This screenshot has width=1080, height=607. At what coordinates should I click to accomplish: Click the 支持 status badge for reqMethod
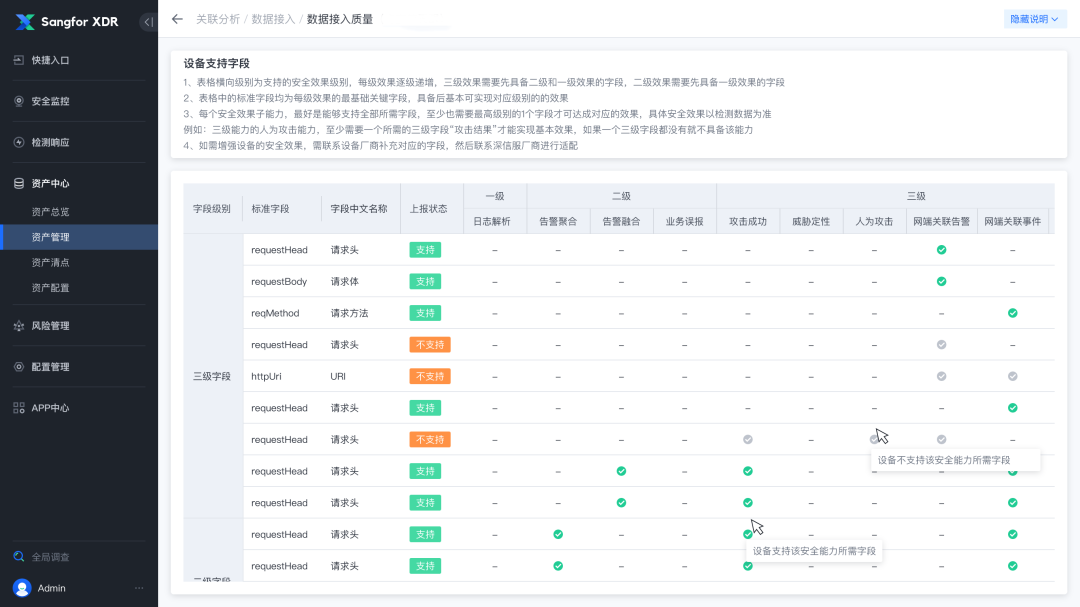[x=424, y=312]
